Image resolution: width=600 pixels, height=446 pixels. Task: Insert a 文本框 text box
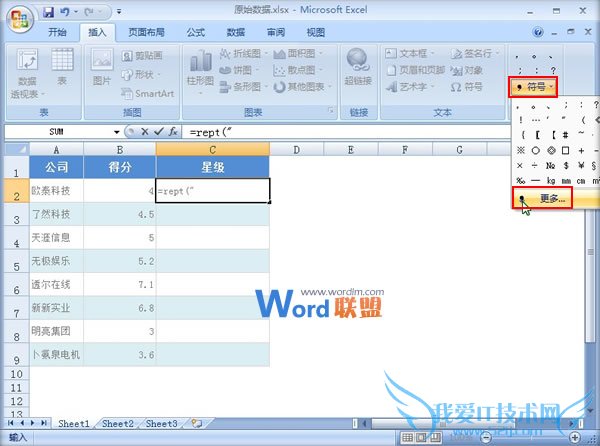point(409,54)
